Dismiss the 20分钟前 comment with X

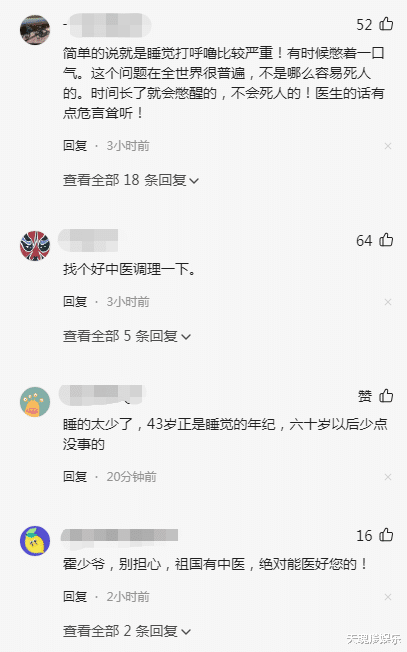pos(388,477)
